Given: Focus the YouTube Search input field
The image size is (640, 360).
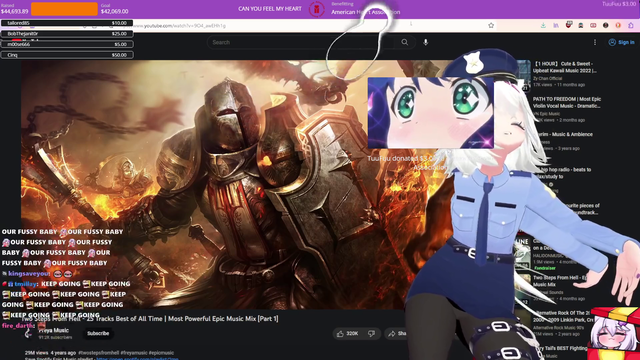Looking at the screenshot, I should 300,42.
